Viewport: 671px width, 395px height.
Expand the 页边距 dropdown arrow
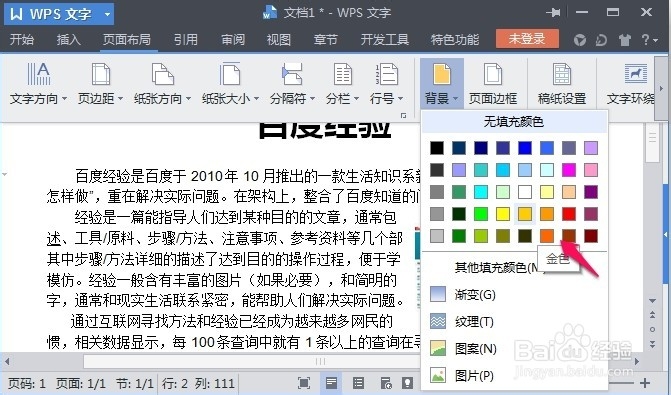[x=120, y=99]
